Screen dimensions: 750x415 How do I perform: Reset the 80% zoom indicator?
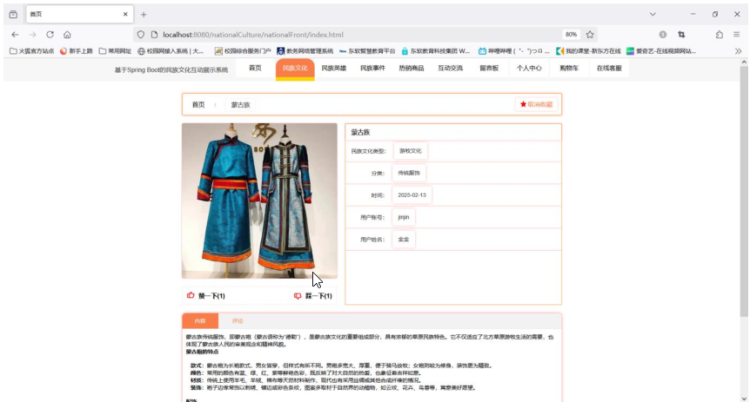coord(571,34)
